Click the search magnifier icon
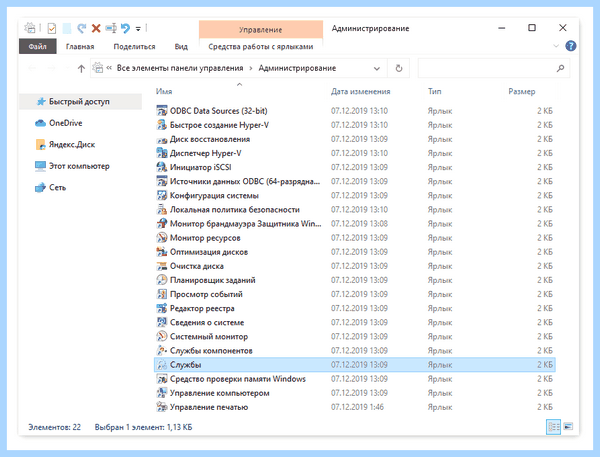 (x=561, y=68)
